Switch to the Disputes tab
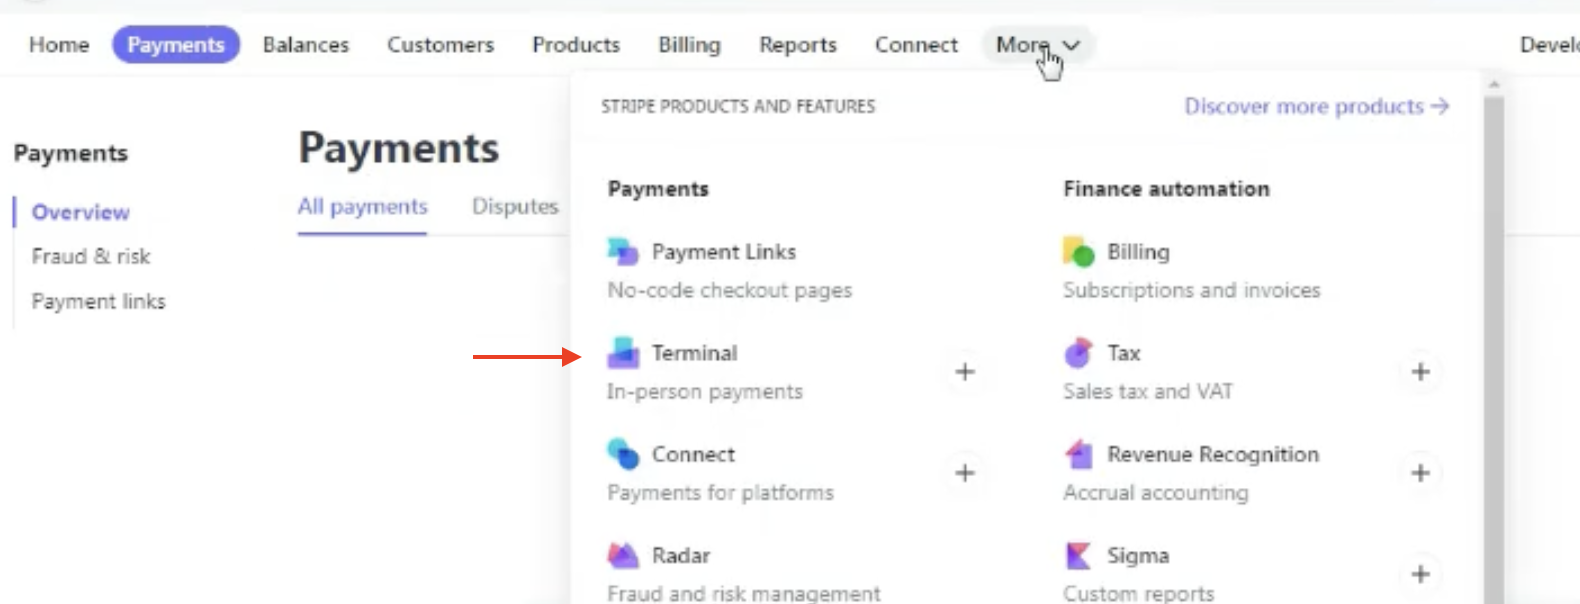Screen dimensions: 1580x604 tap(515, 207)
